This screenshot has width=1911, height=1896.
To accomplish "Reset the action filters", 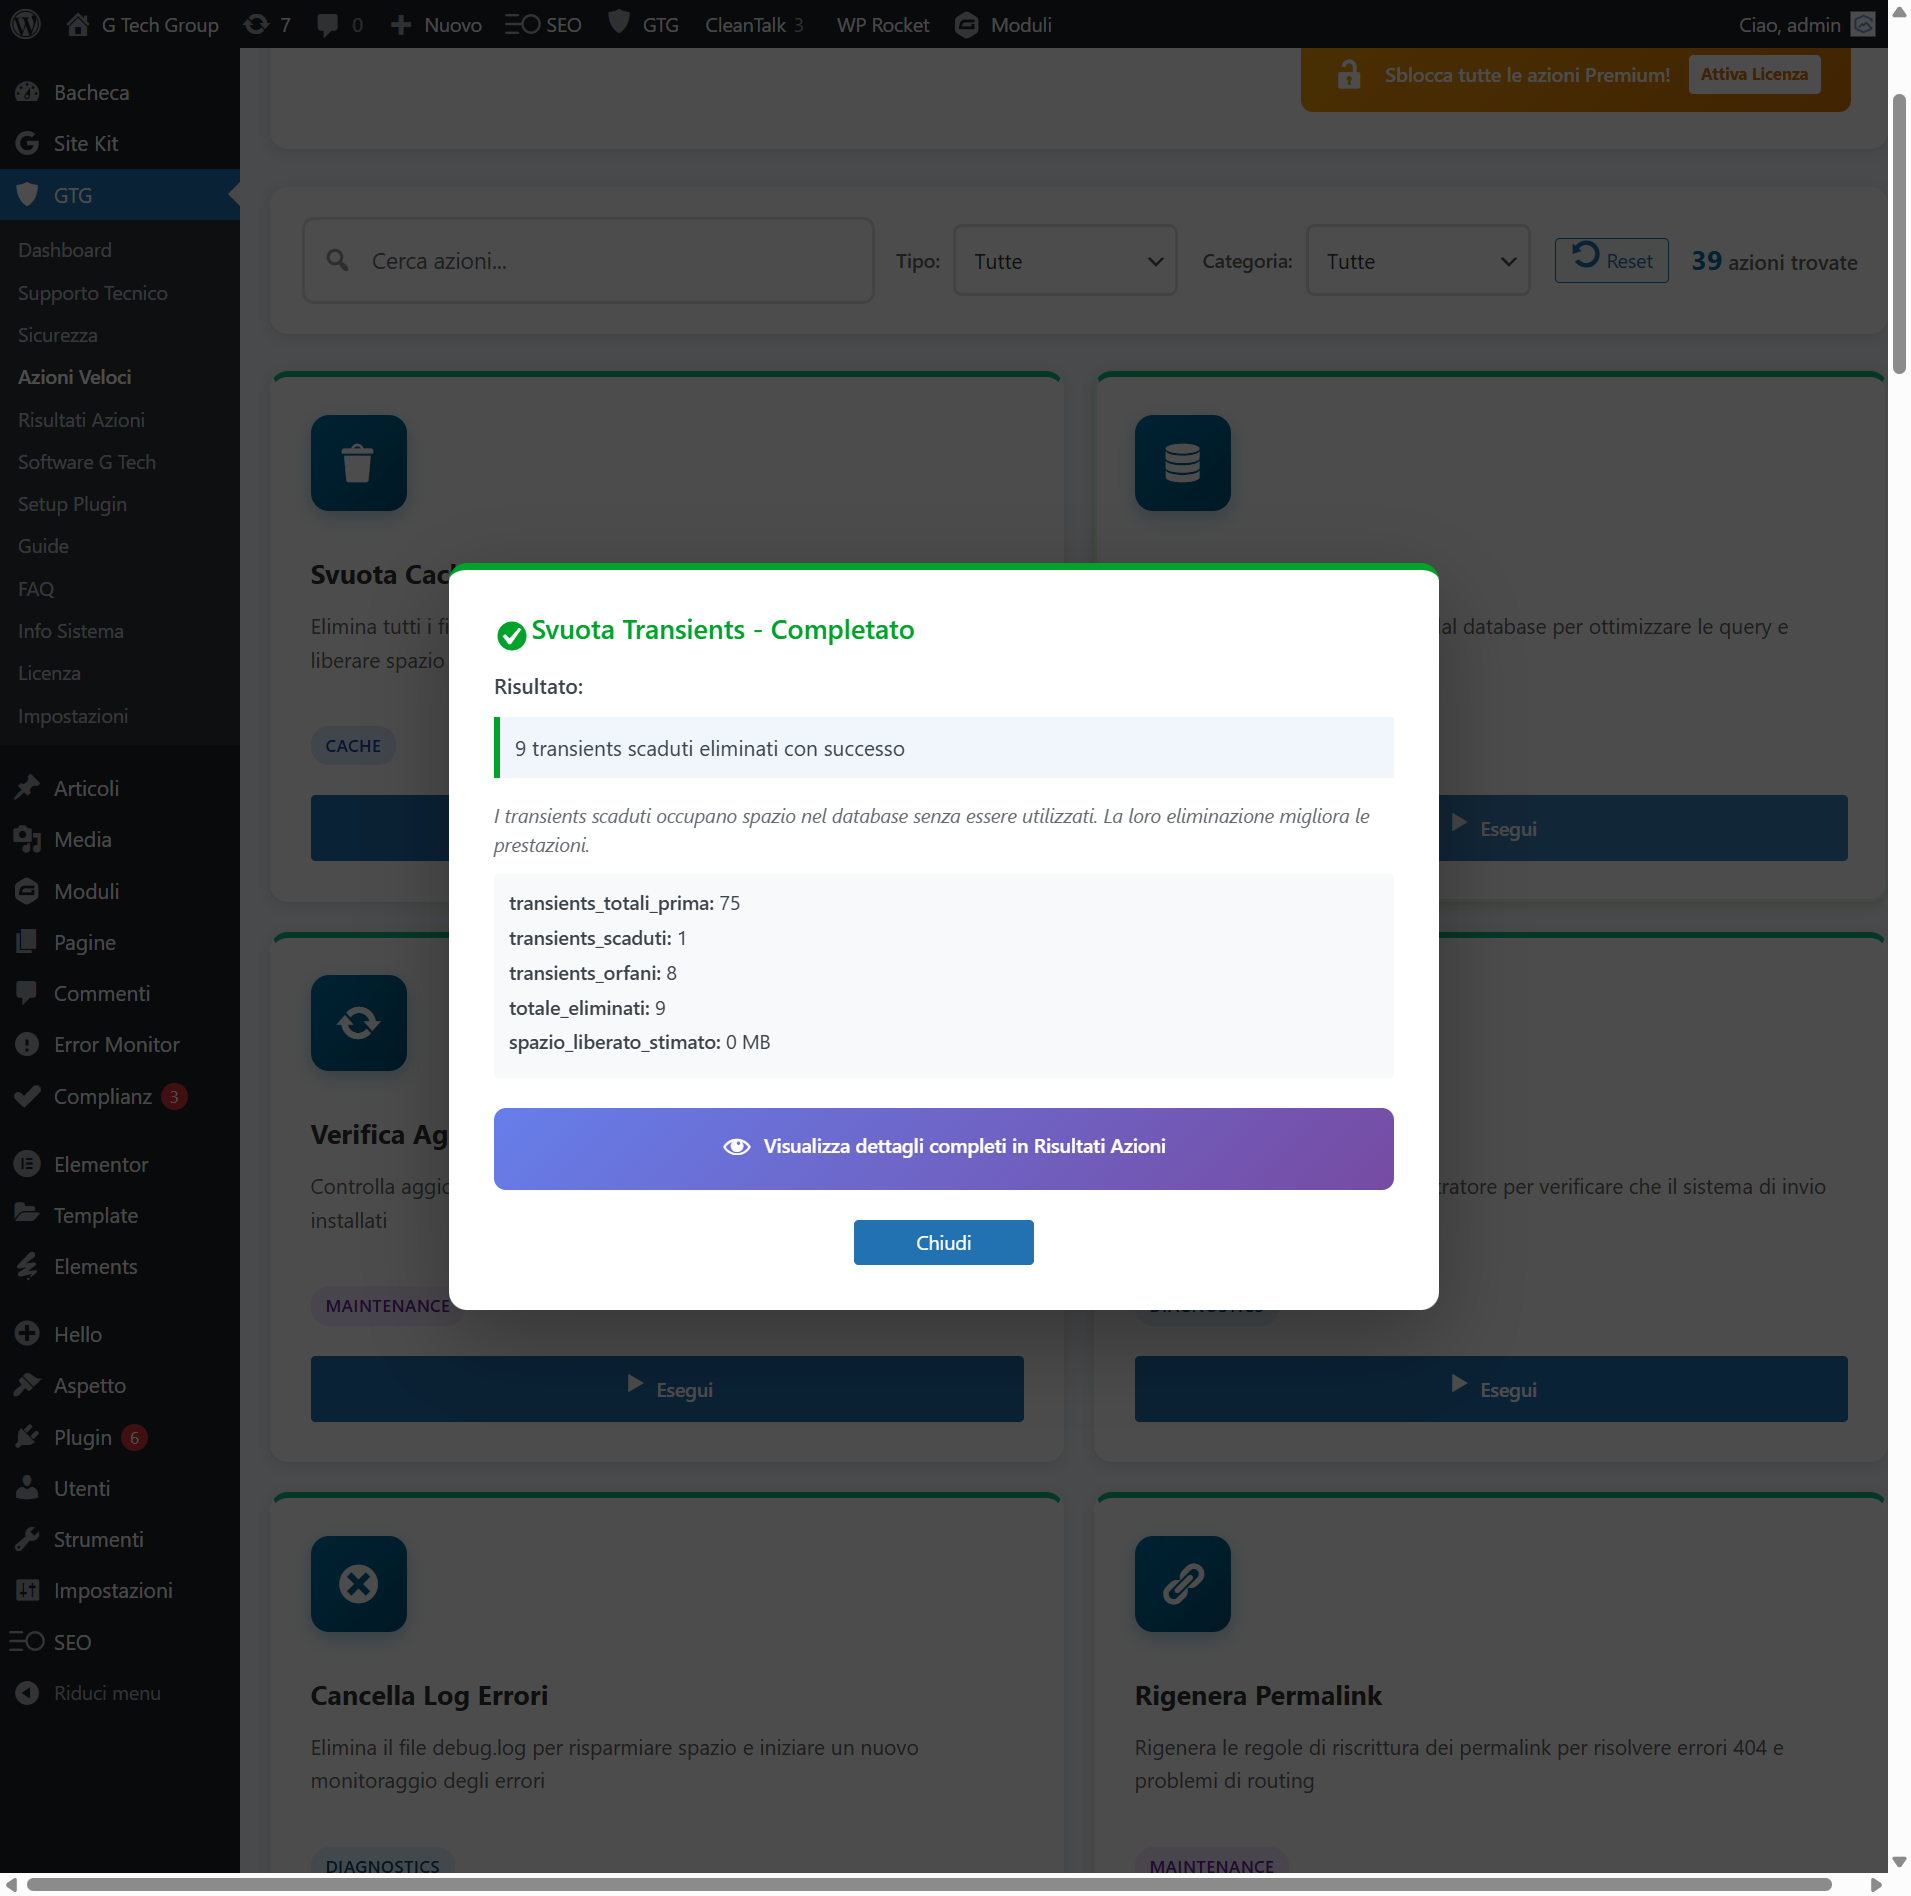I will coord(1611,261).
